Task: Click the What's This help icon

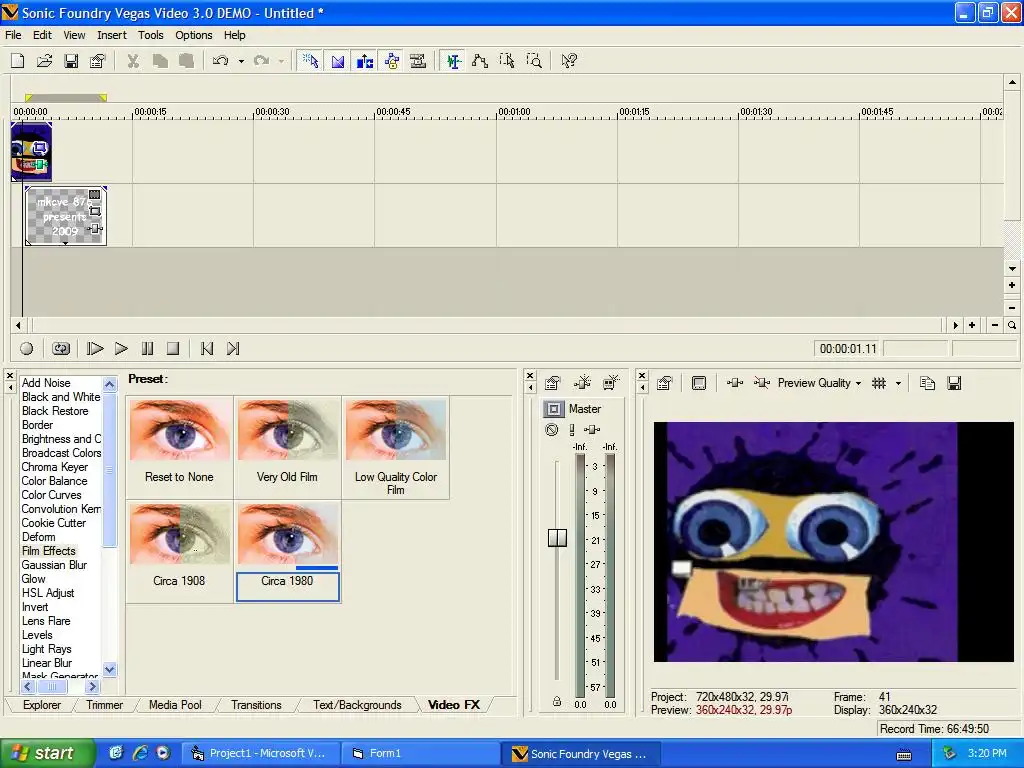Action: click(x=569, y=61)
